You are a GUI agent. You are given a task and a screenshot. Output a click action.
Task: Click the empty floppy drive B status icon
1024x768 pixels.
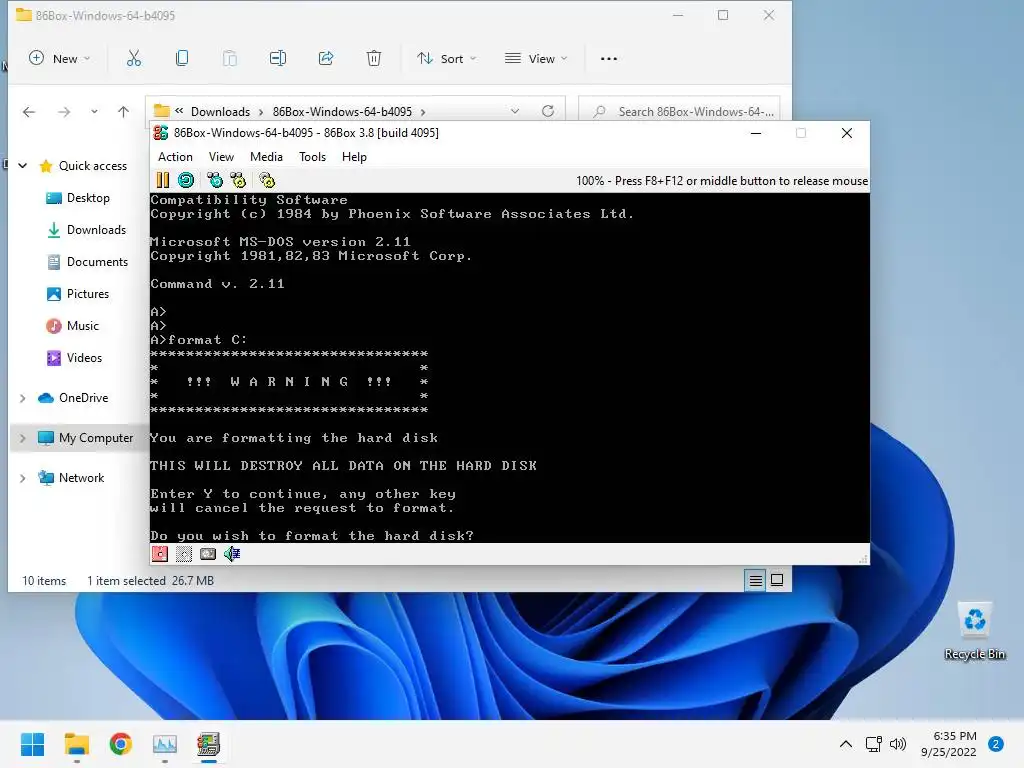tap(184, 554)
